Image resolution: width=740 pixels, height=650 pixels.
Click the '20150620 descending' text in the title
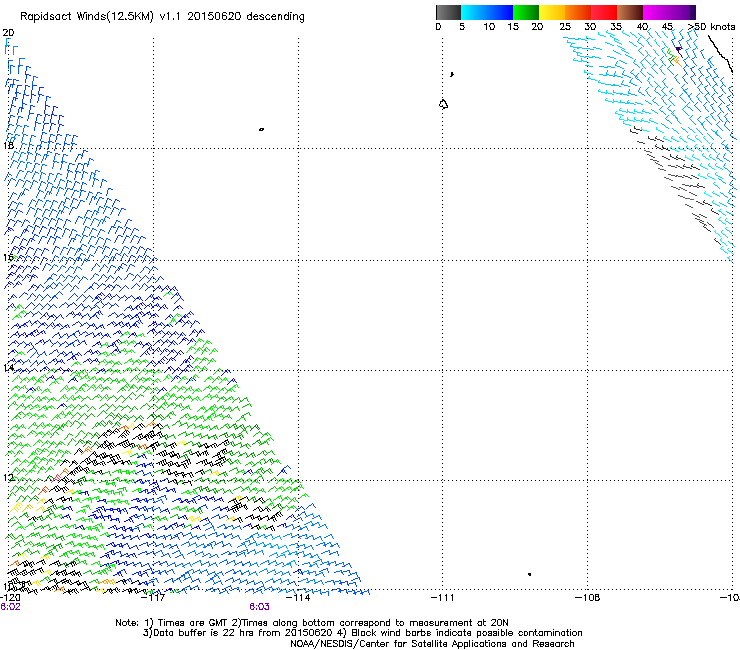(x=246, y=17)
